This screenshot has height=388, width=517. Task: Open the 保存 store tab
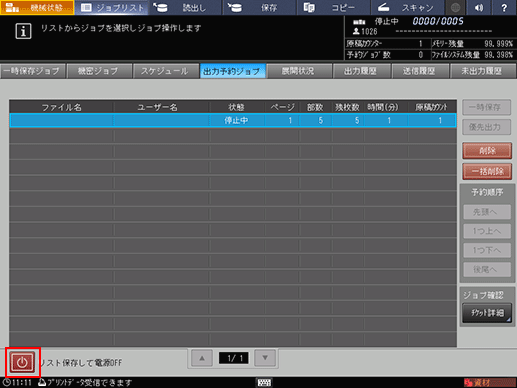[260, 7]
